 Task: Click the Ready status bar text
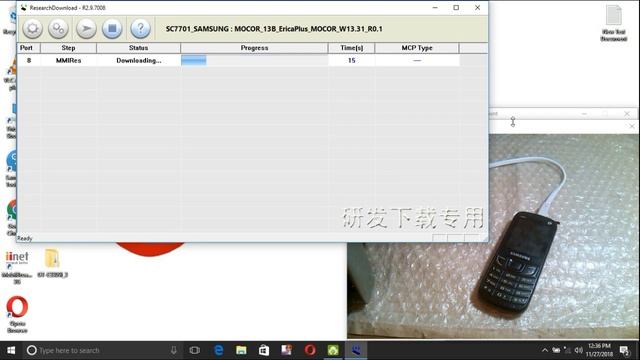pos(24,238)
